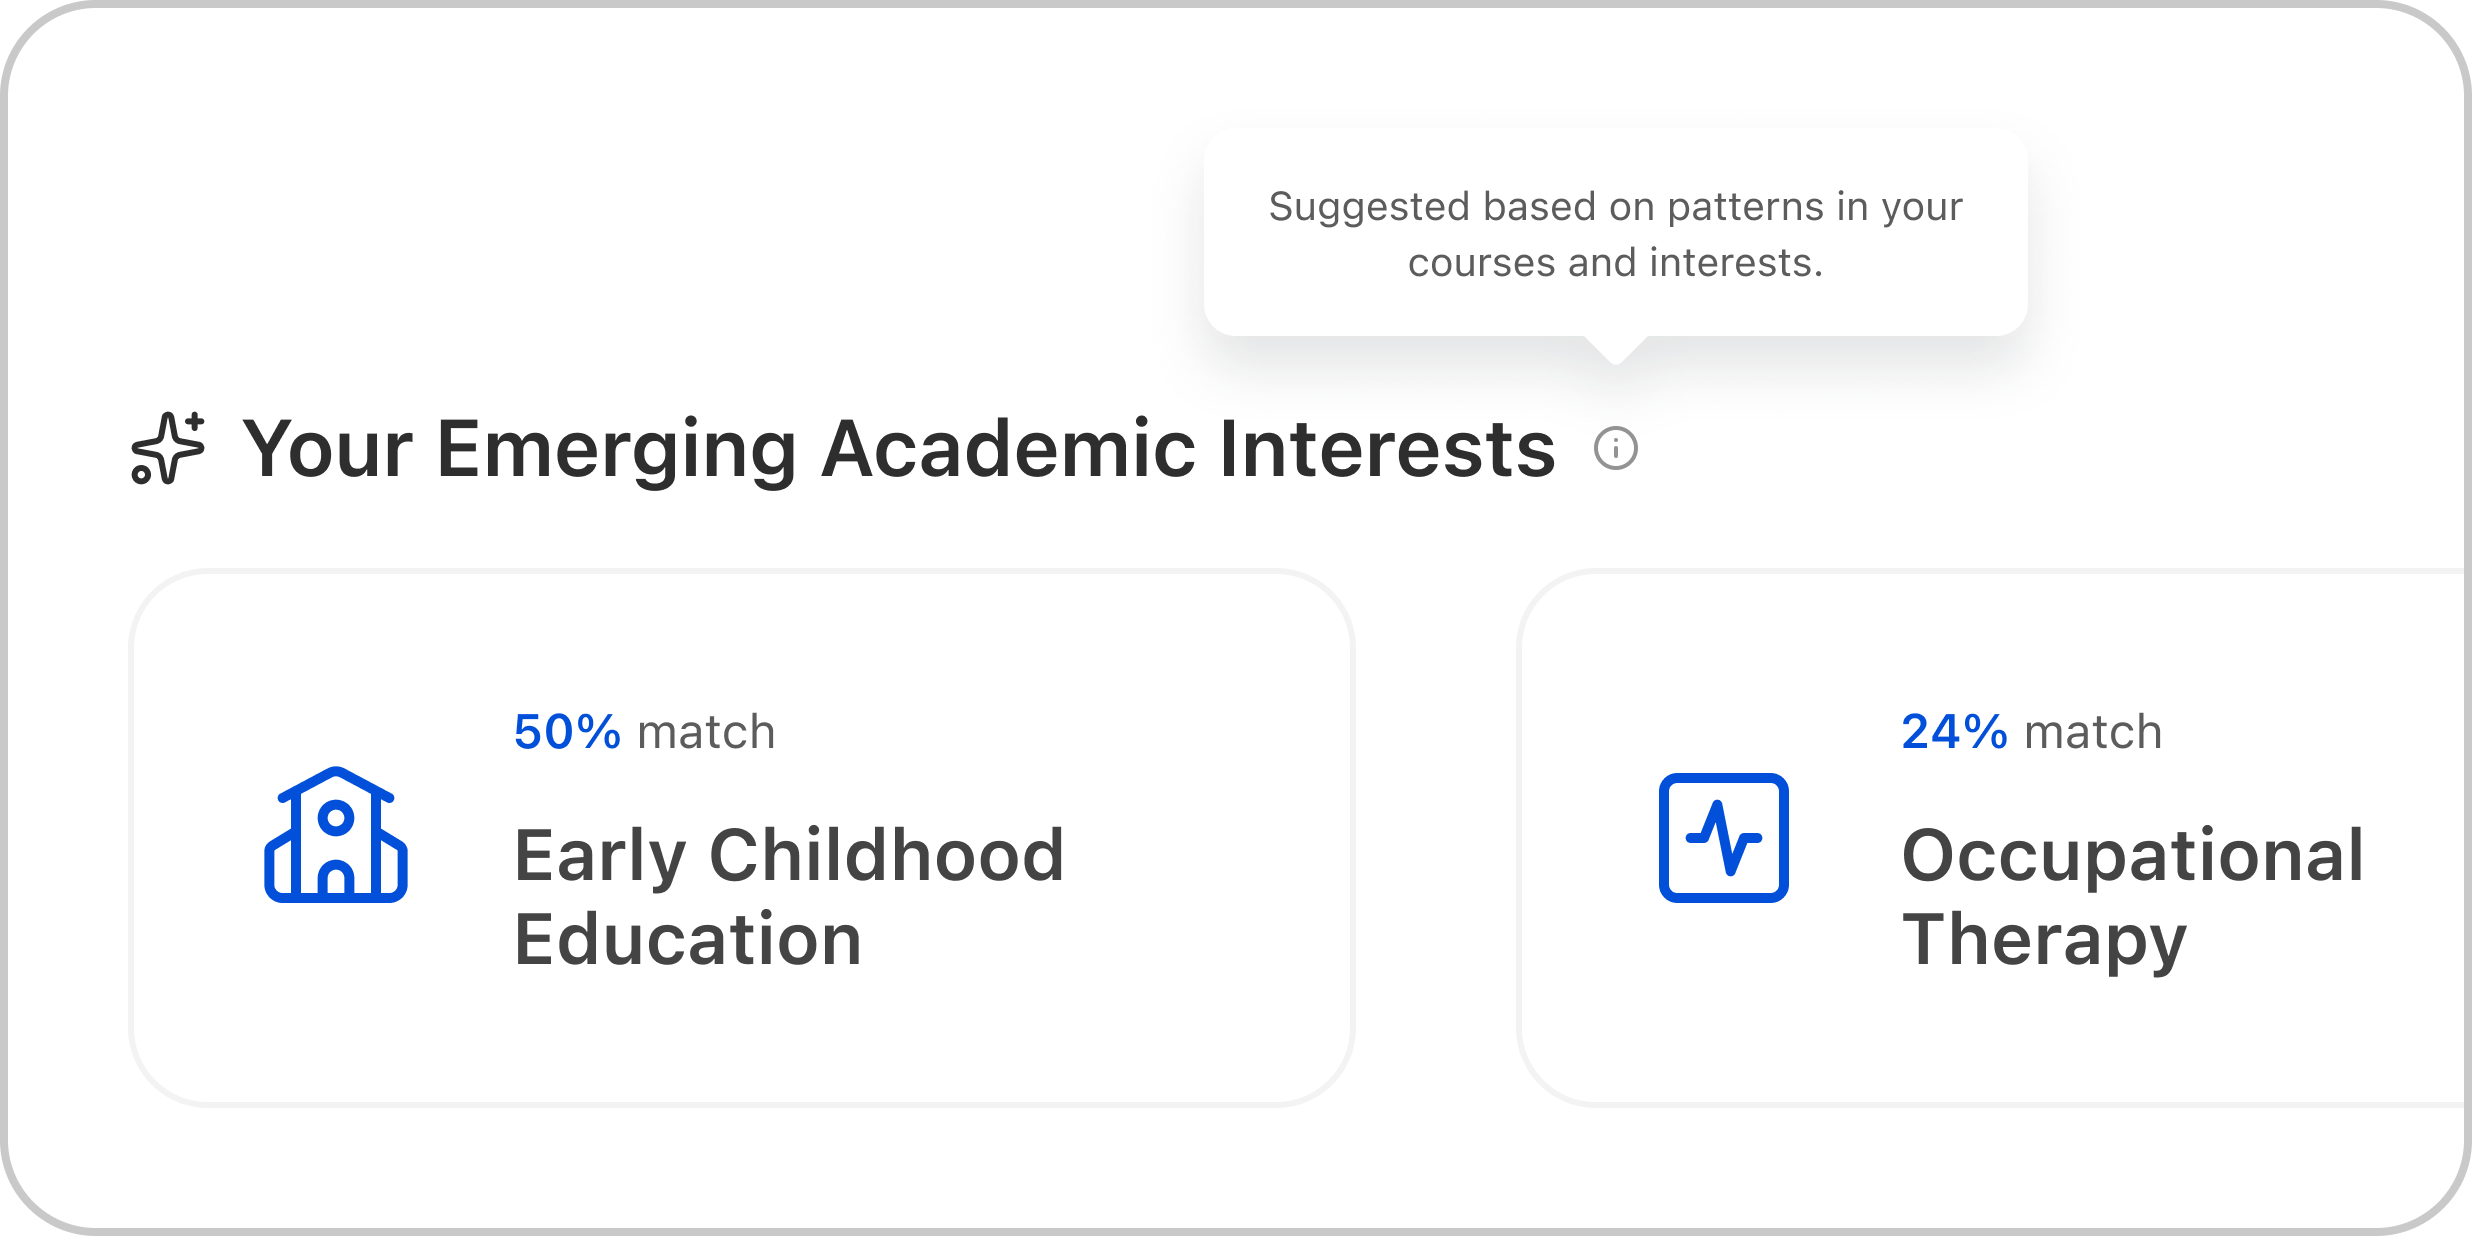Image resolution: width=2472 pixels, height=1236 pixels.
Task: Click the word "Therapy" in the second card
Action: tap(2044, 940)
